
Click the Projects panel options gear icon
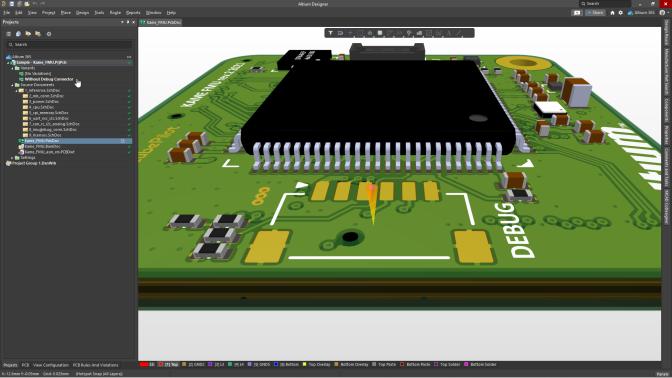coord(49,34)
